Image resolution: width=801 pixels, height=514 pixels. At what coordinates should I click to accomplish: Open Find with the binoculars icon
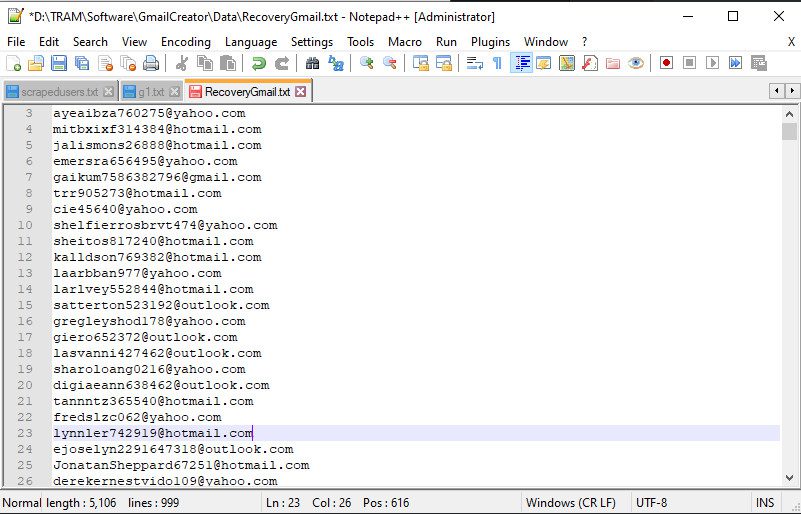[312, 63]
